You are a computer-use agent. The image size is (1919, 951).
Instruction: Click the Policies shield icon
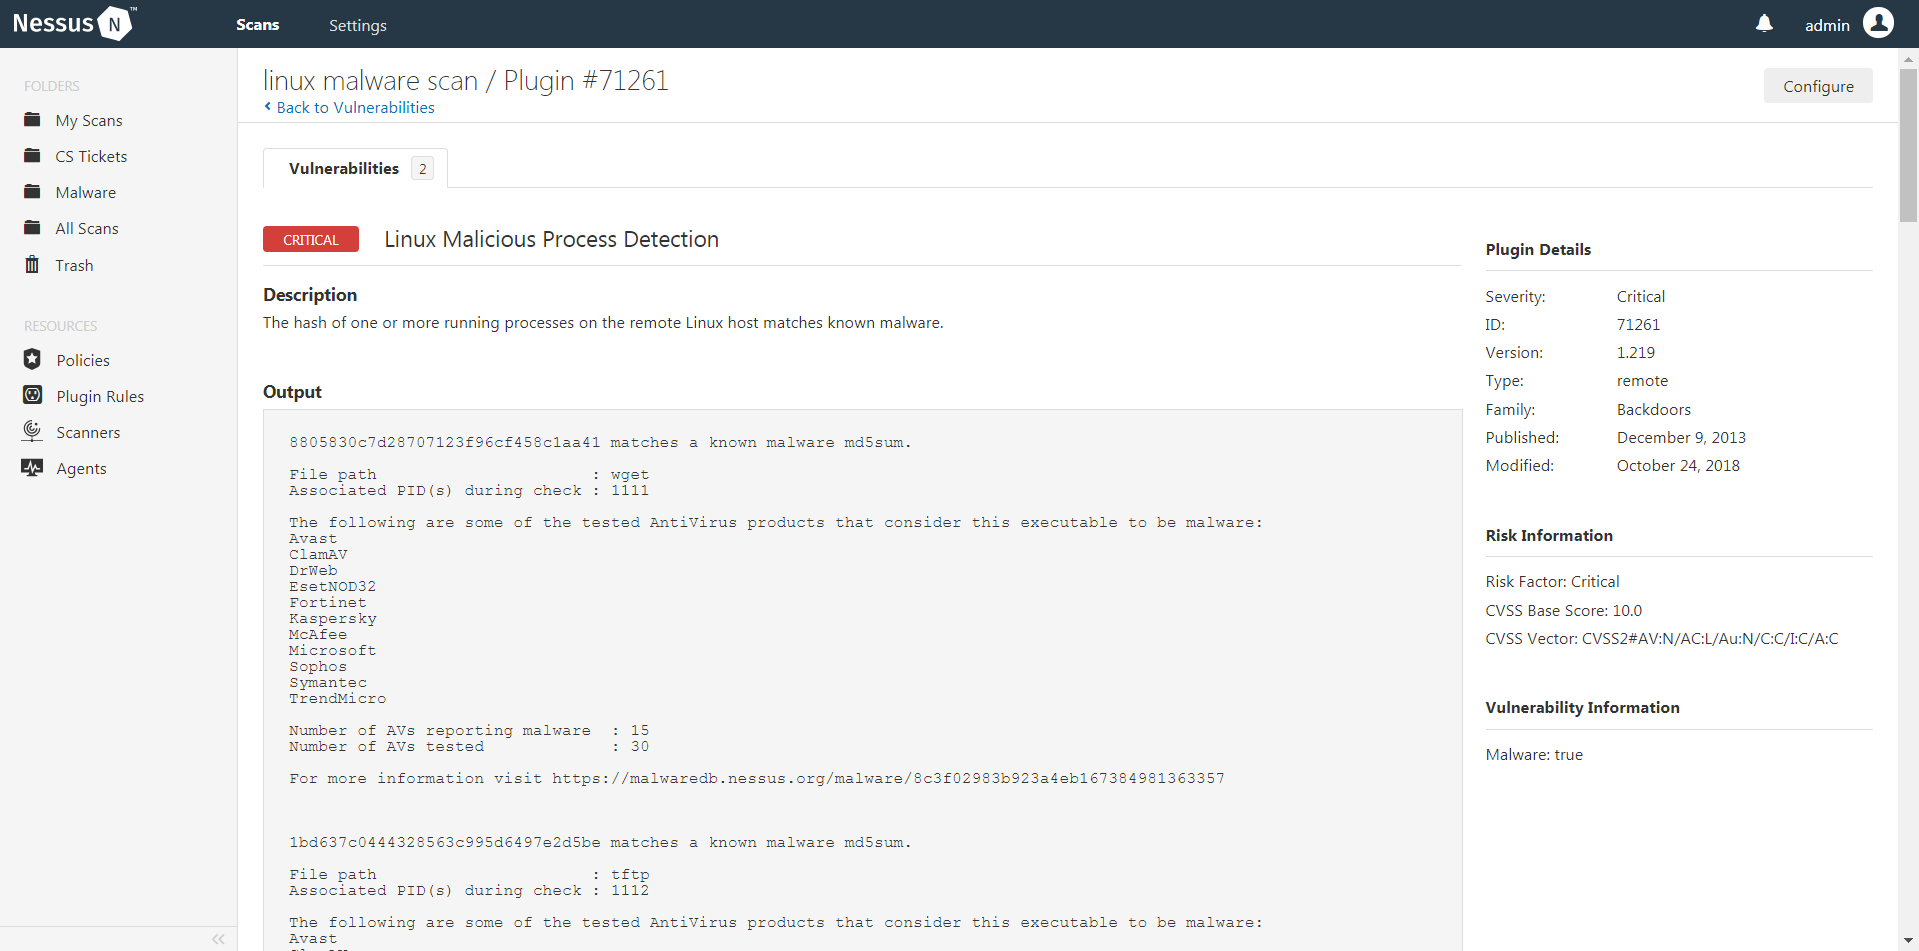pyautogui.click(x=32, y=359)
